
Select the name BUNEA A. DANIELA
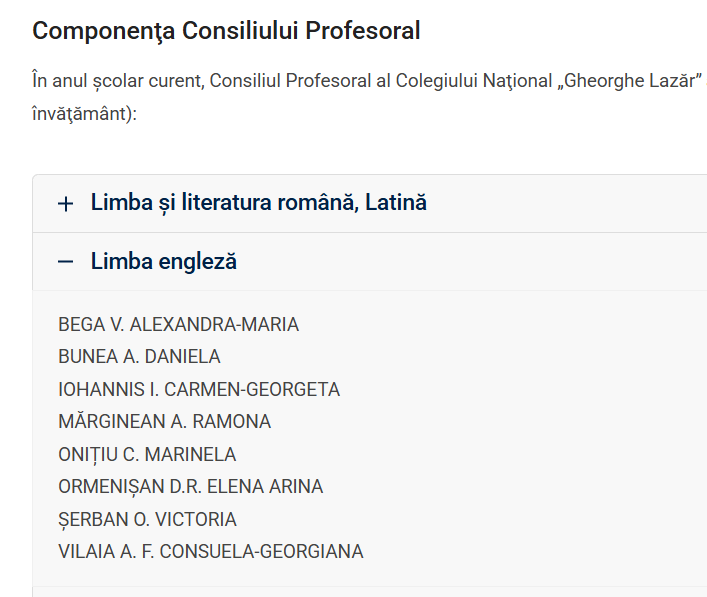139,357
